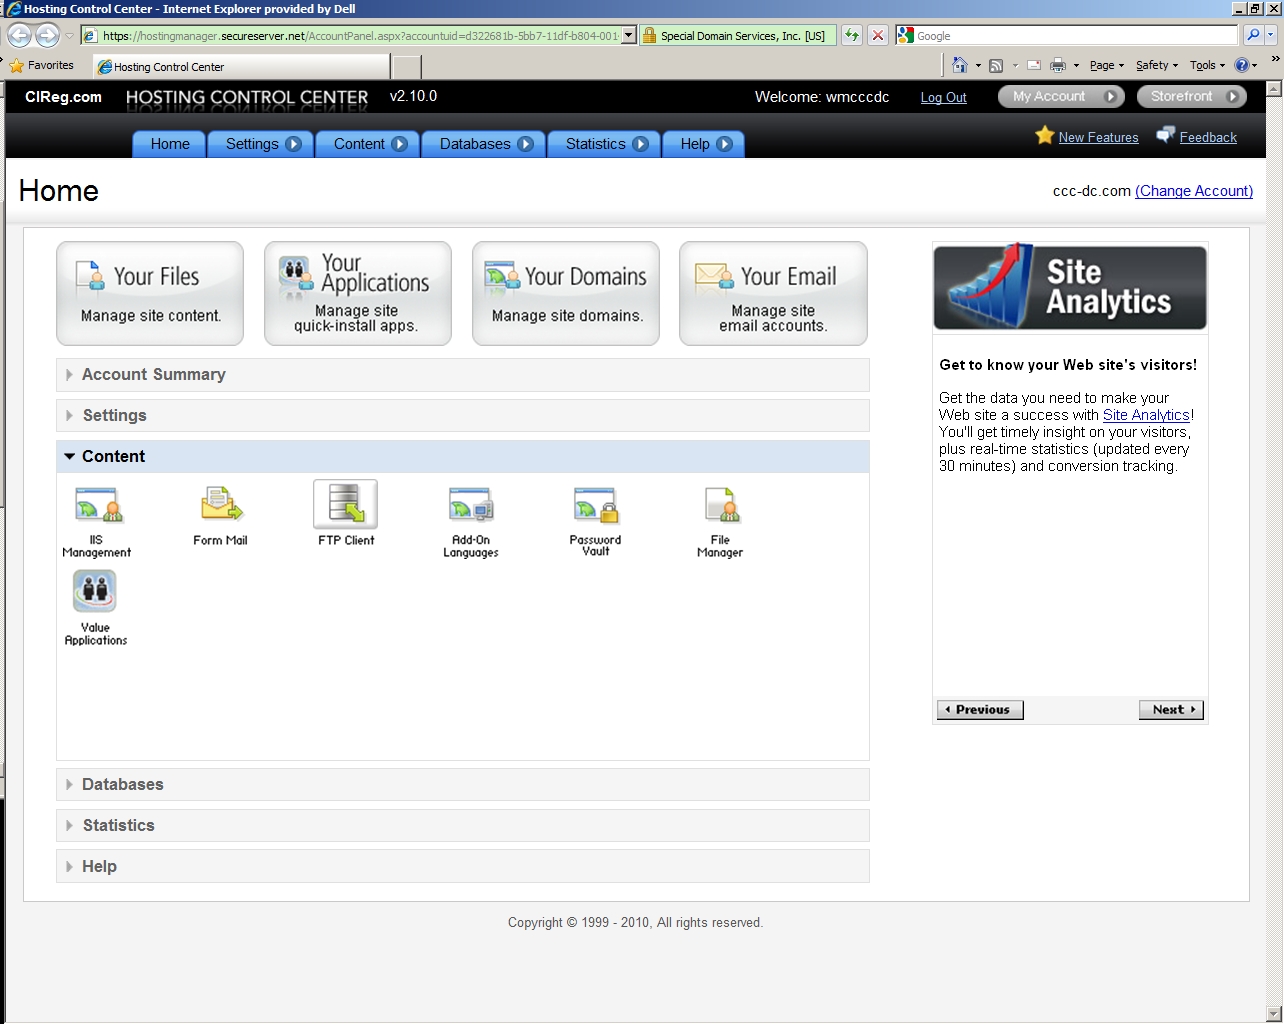
Task: Click the Site Analytics text link
Action: click(1146, 415)
